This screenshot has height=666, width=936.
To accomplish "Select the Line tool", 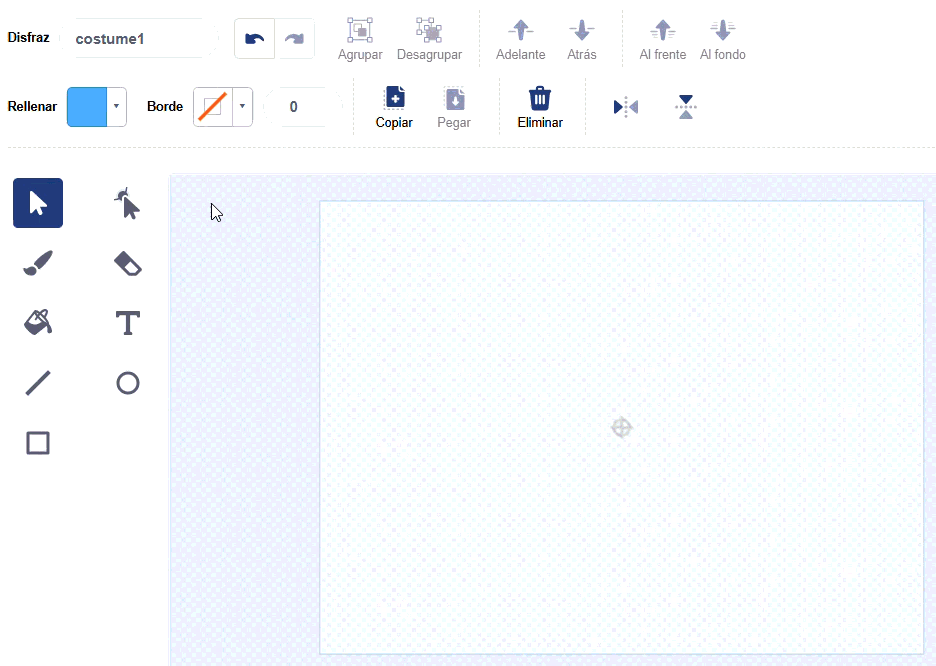I will 38,383.
